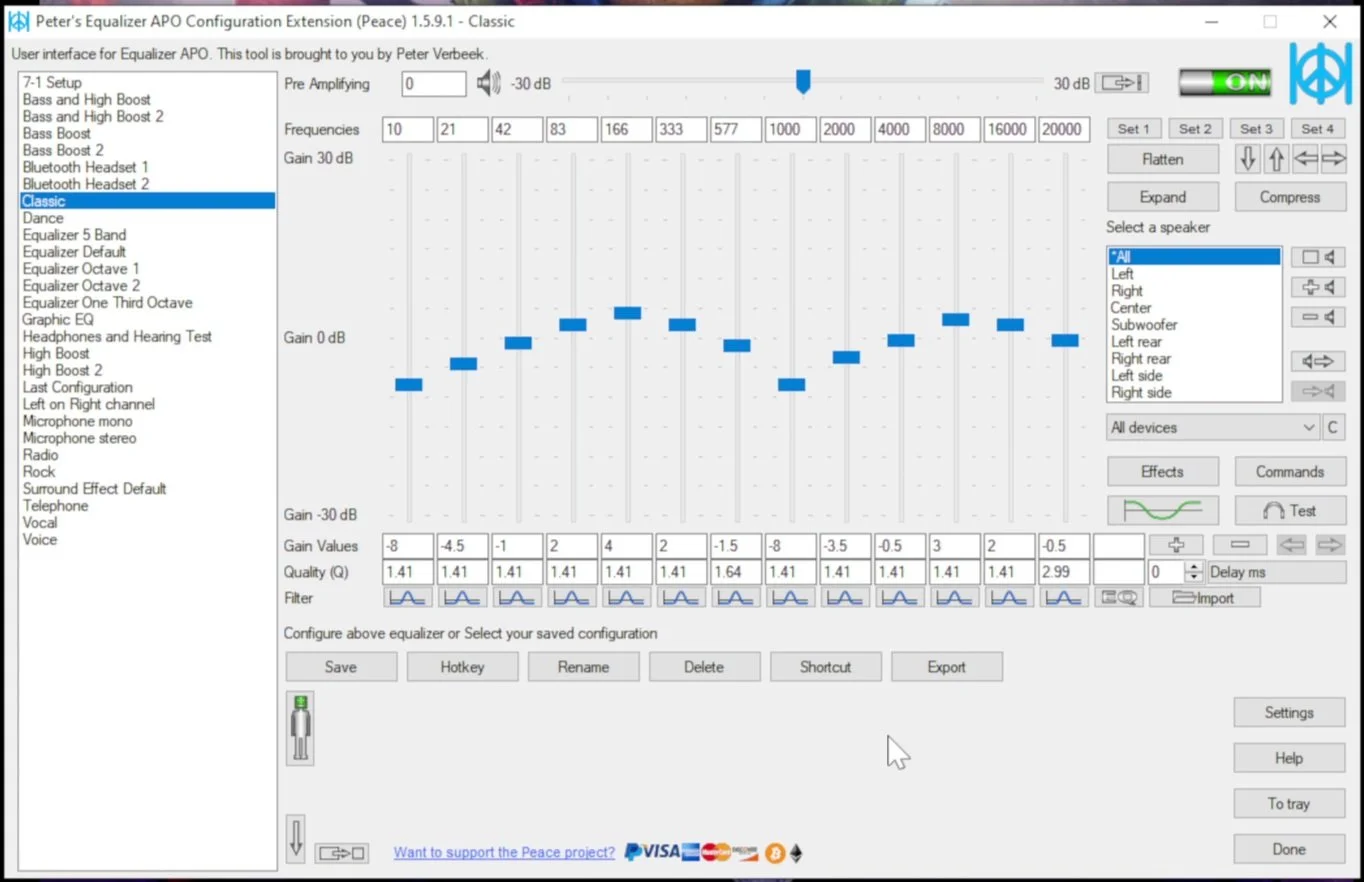1364x882 pixels.
Task: Click the square speaker icon button
Action: [1318, 257]
